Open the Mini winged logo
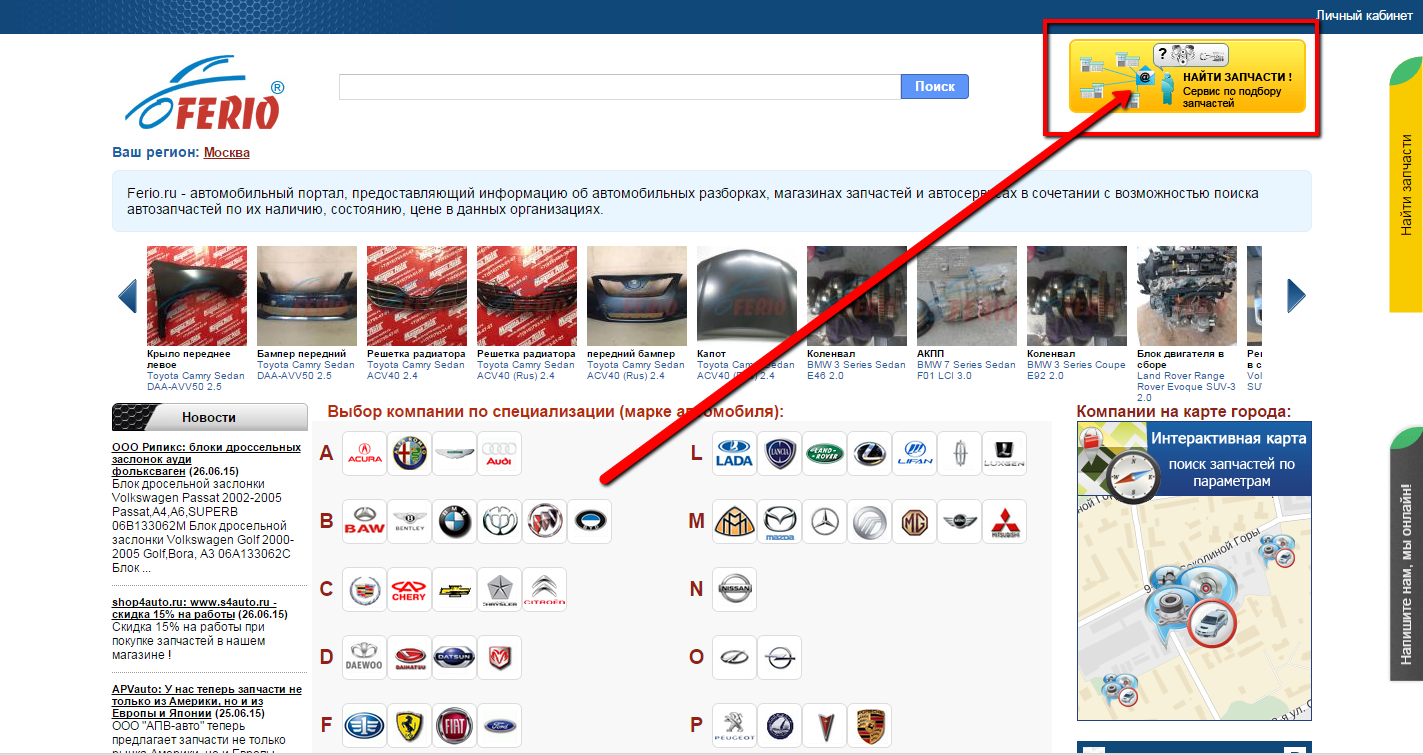Viewport: 1423px width, 755px height. pos(960,522)
